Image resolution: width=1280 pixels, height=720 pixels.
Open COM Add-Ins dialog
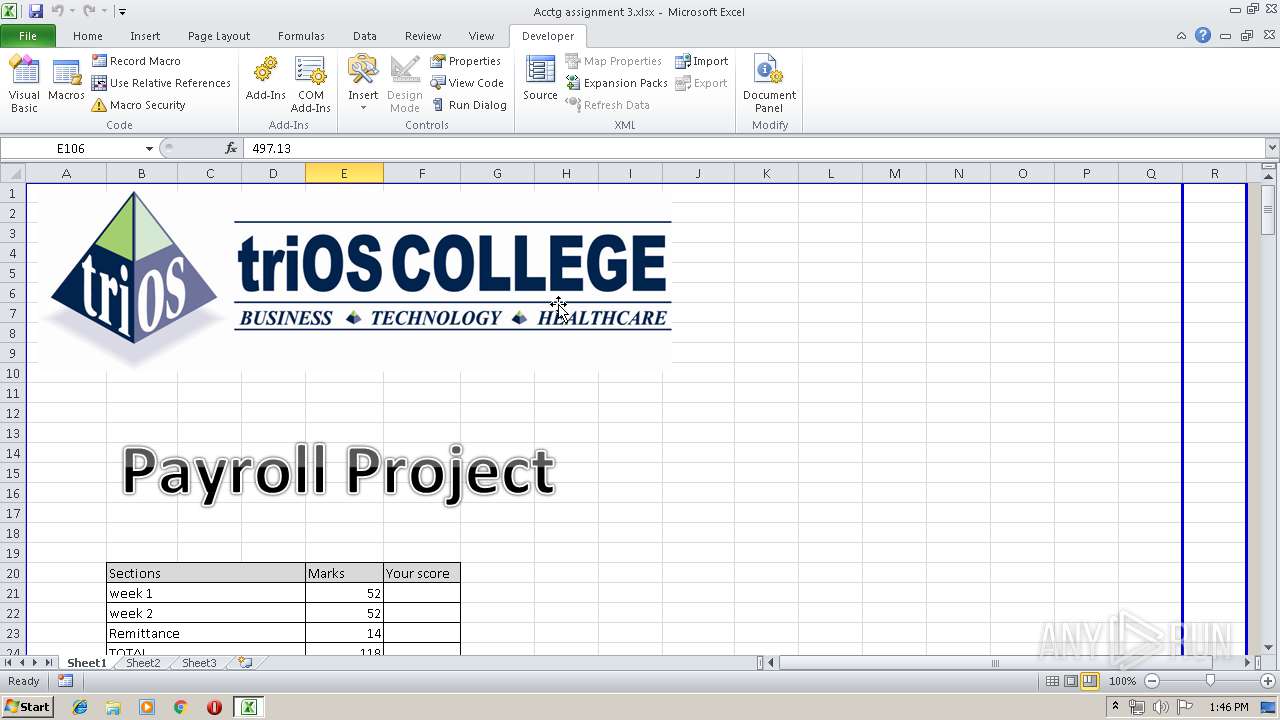point(311,84)
